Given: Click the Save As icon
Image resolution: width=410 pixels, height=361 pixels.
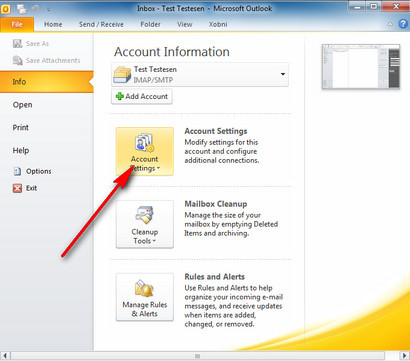Looking at the screenshot, I should click(x=17, y=43).
